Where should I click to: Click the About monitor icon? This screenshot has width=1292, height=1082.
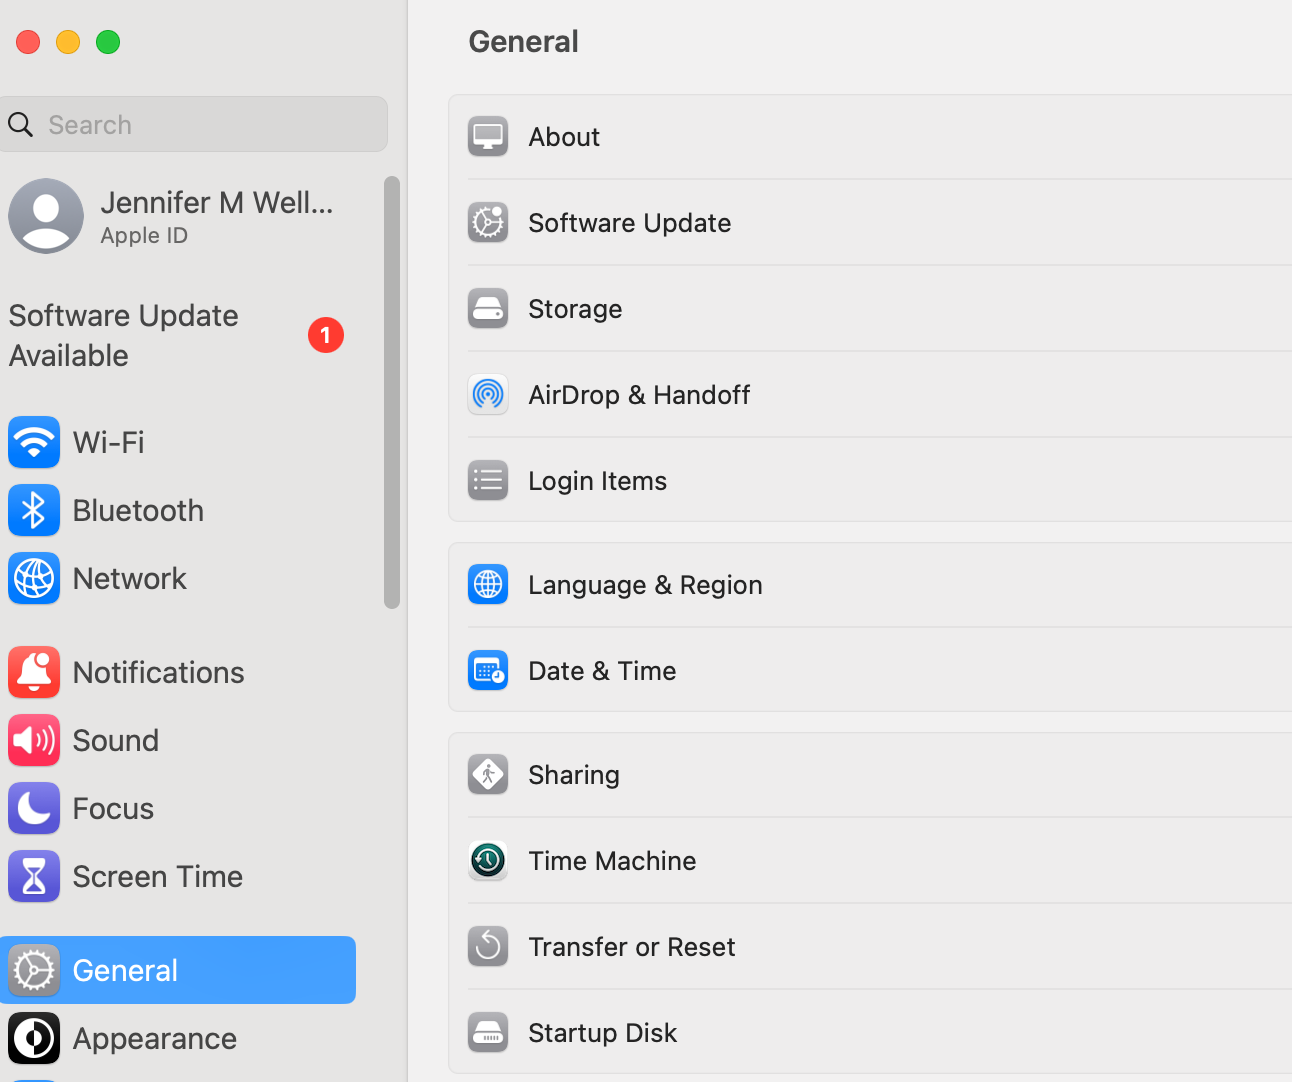pos(488,137)
